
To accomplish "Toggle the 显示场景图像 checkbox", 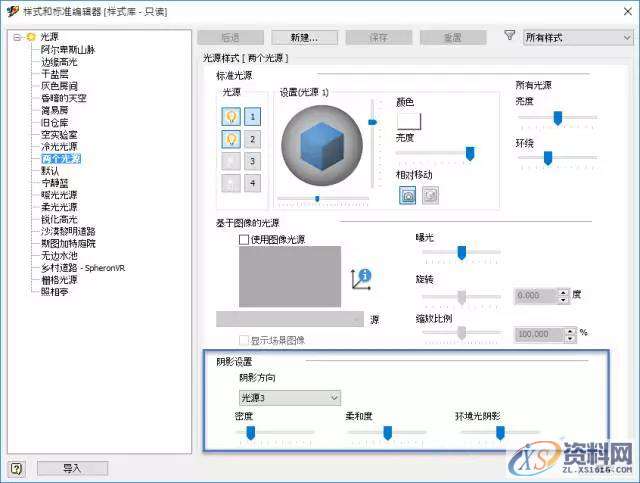I will tap(244, 340).
